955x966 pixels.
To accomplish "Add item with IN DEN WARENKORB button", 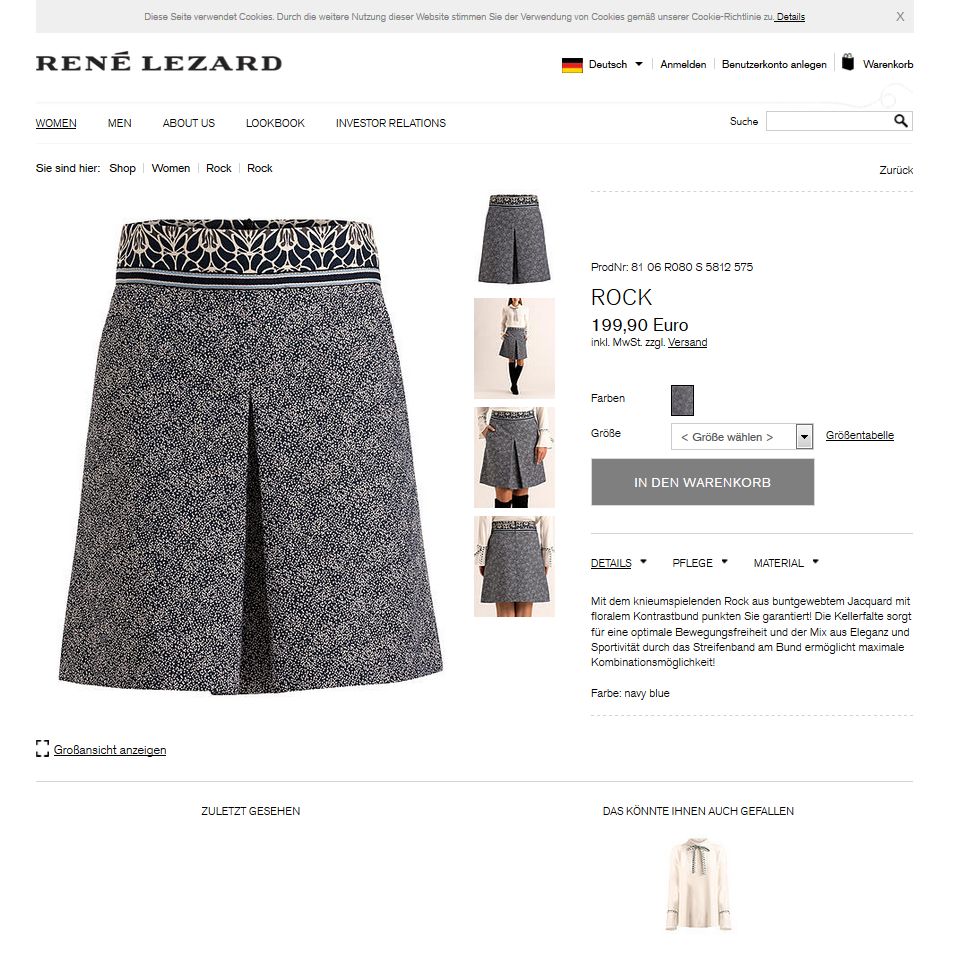I will click(702, 482).
